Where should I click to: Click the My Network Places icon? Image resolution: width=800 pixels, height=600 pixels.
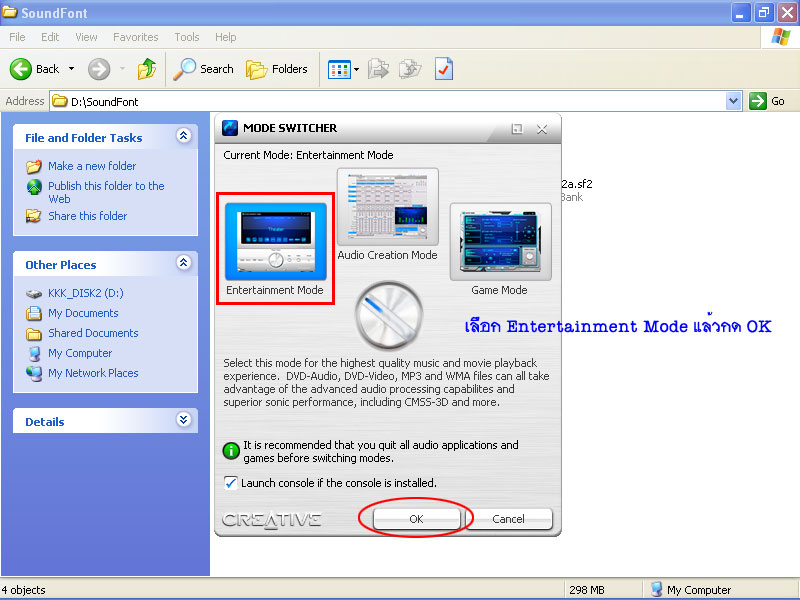[x=34, y=373]
